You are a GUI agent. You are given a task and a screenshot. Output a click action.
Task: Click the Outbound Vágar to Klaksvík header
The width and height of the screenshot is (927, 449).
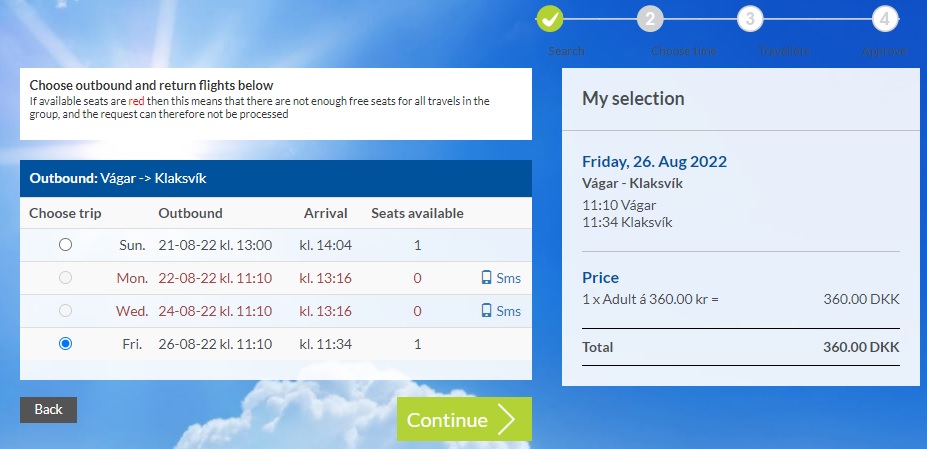(125, 179)
